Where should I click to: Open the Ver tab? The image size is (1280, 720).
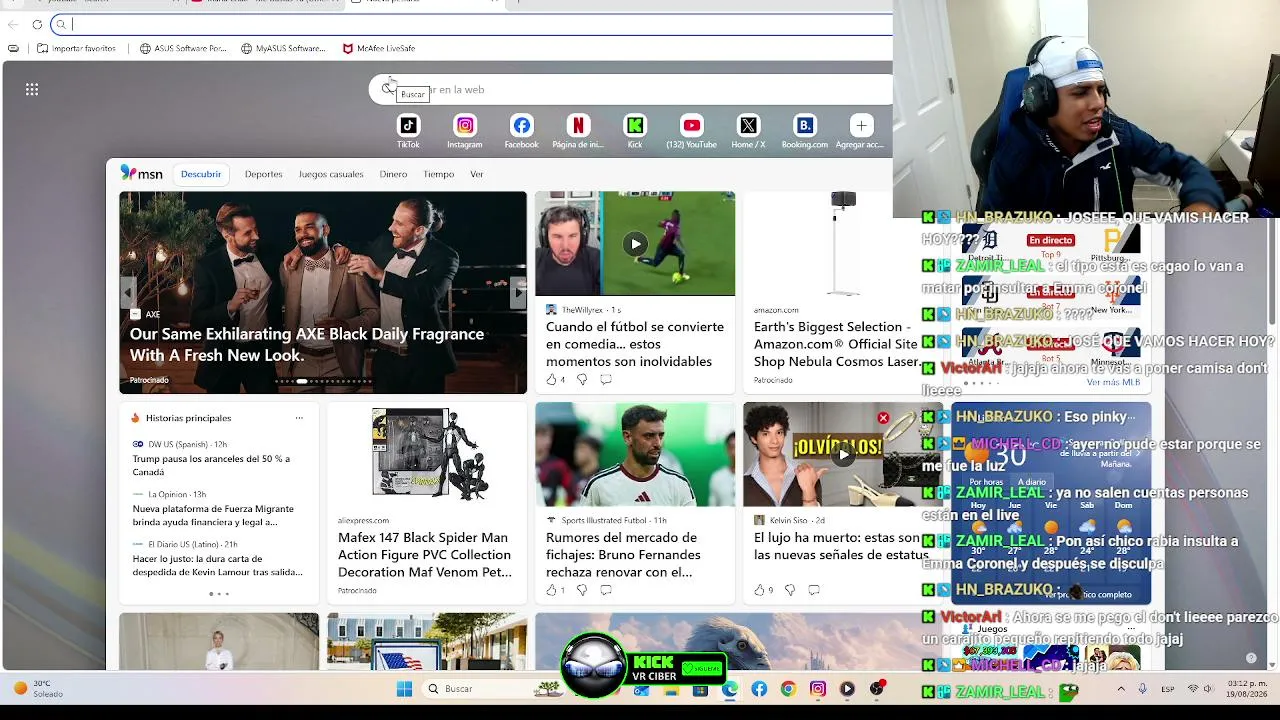click(477, 174)
